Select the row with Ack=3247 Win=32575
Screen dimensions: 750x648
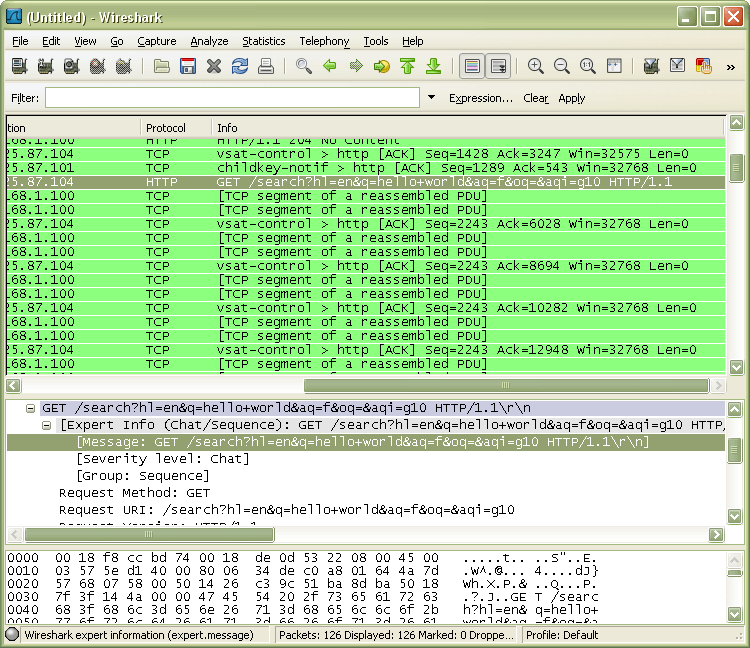click(x=365, y=154)
